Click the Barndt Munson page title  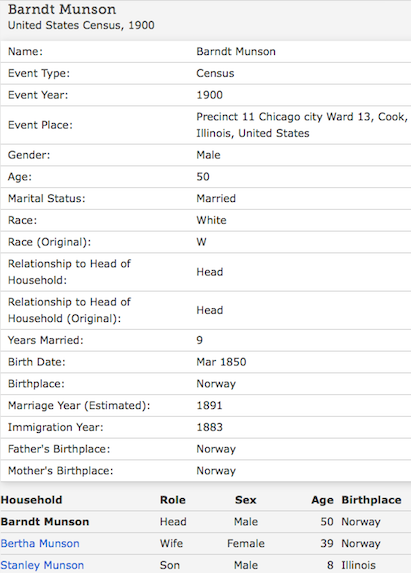pyautogui.click(x=62, y=9)
